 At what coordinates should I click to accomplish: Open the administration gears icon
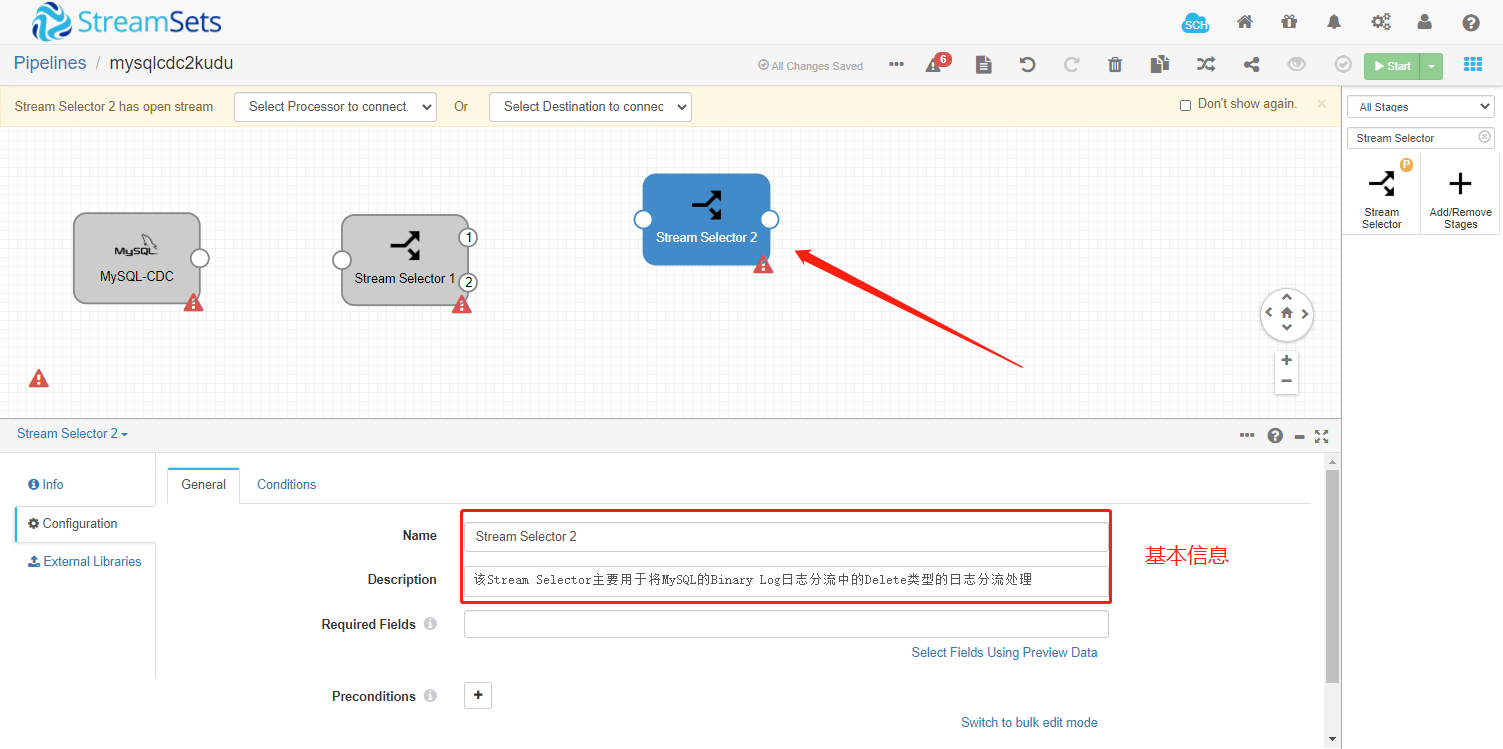click(1381, 22)
